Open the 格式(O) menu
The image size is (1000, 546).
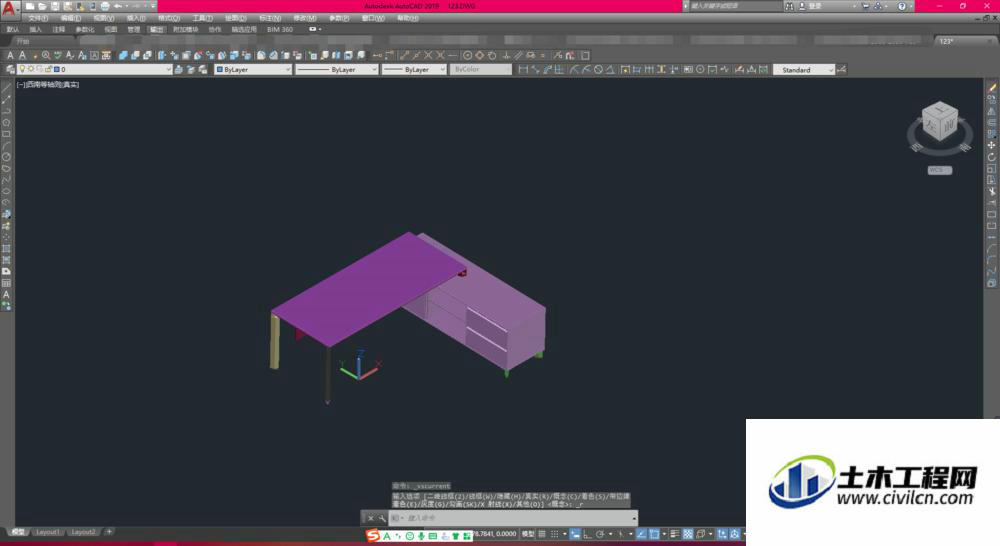point(168,18)
